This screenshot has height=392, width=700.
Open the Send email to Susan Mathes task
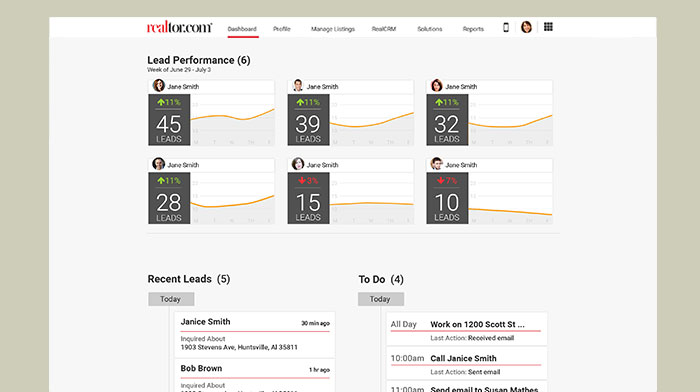coord(484,389)
